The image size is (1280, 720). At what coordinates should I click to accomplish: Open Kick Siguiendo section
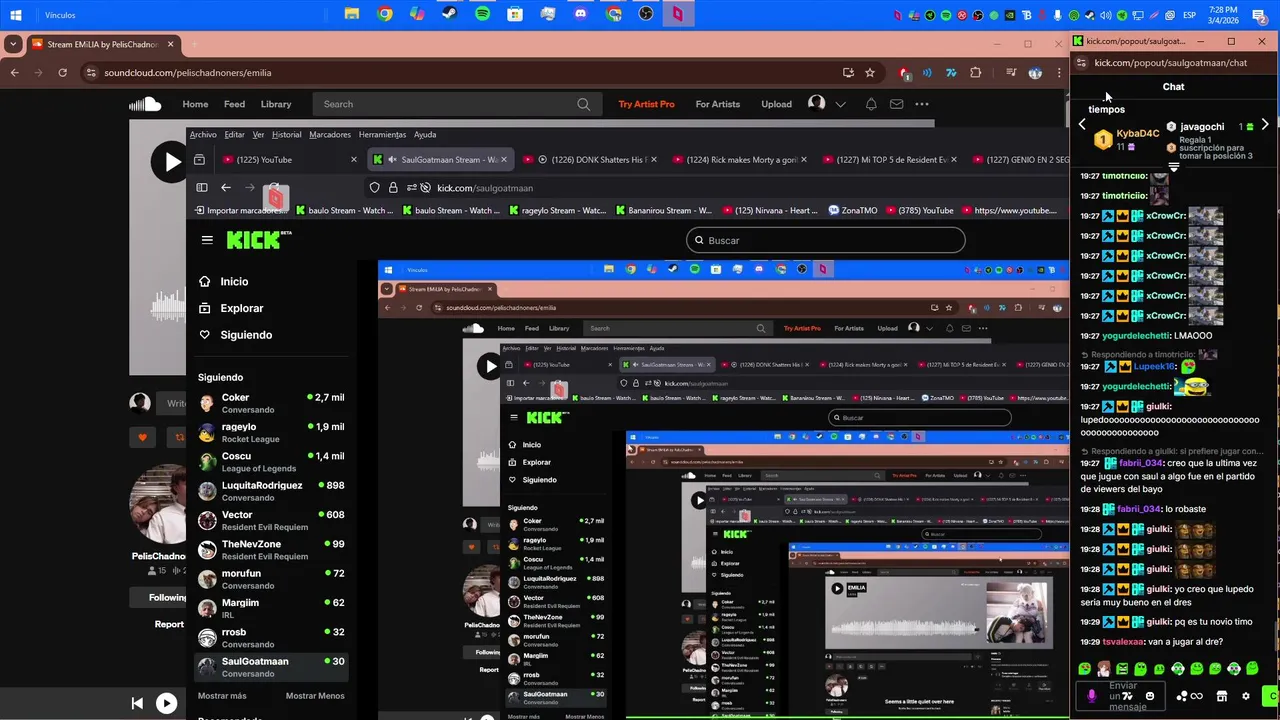point(246,335)
